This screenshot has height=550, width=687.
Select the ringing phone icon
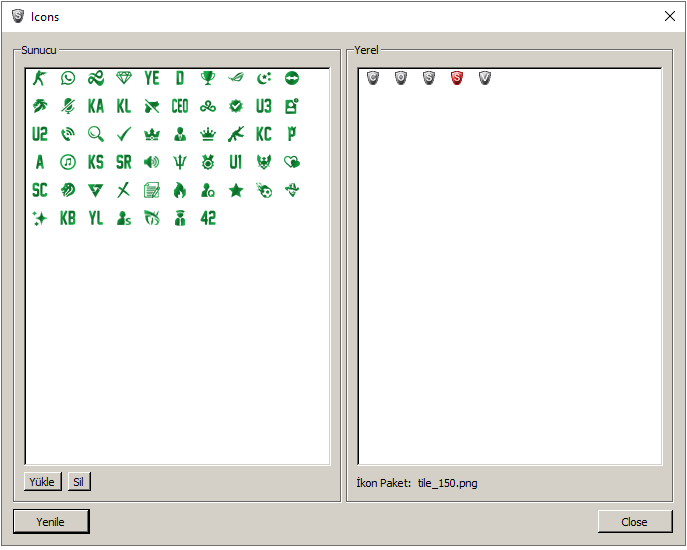click(x=67, y=135)
